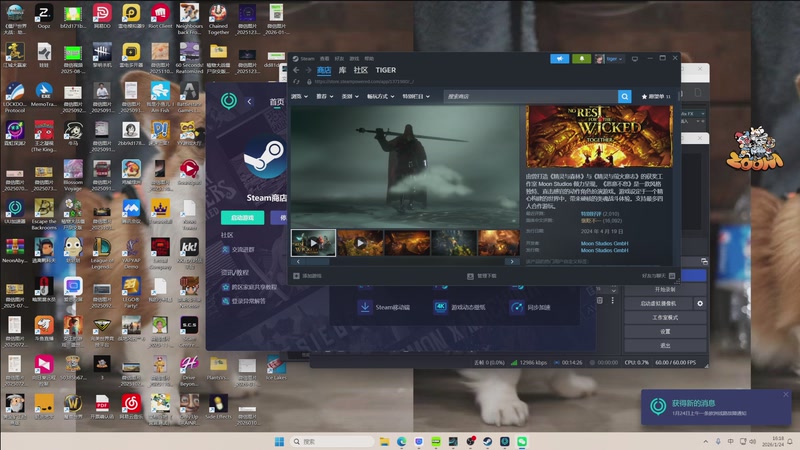This screenshot has height=450, width=800.
Task: Open Steam announcements megaphone button
Action: click(560, 59)
